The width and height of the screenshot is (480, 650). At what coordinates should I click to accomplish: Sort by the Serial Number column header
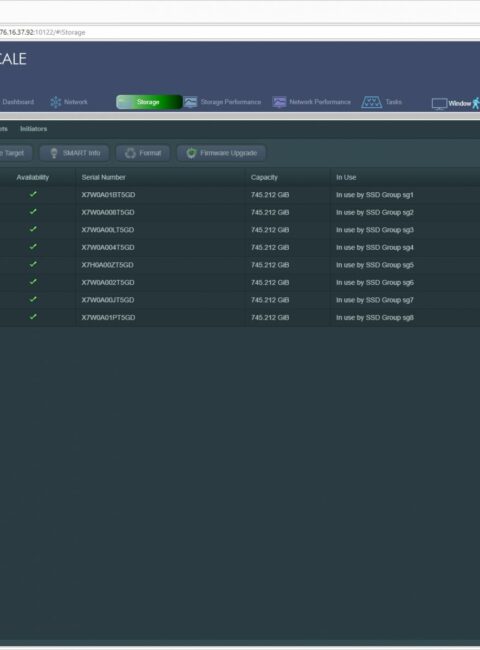click(104, 177)
